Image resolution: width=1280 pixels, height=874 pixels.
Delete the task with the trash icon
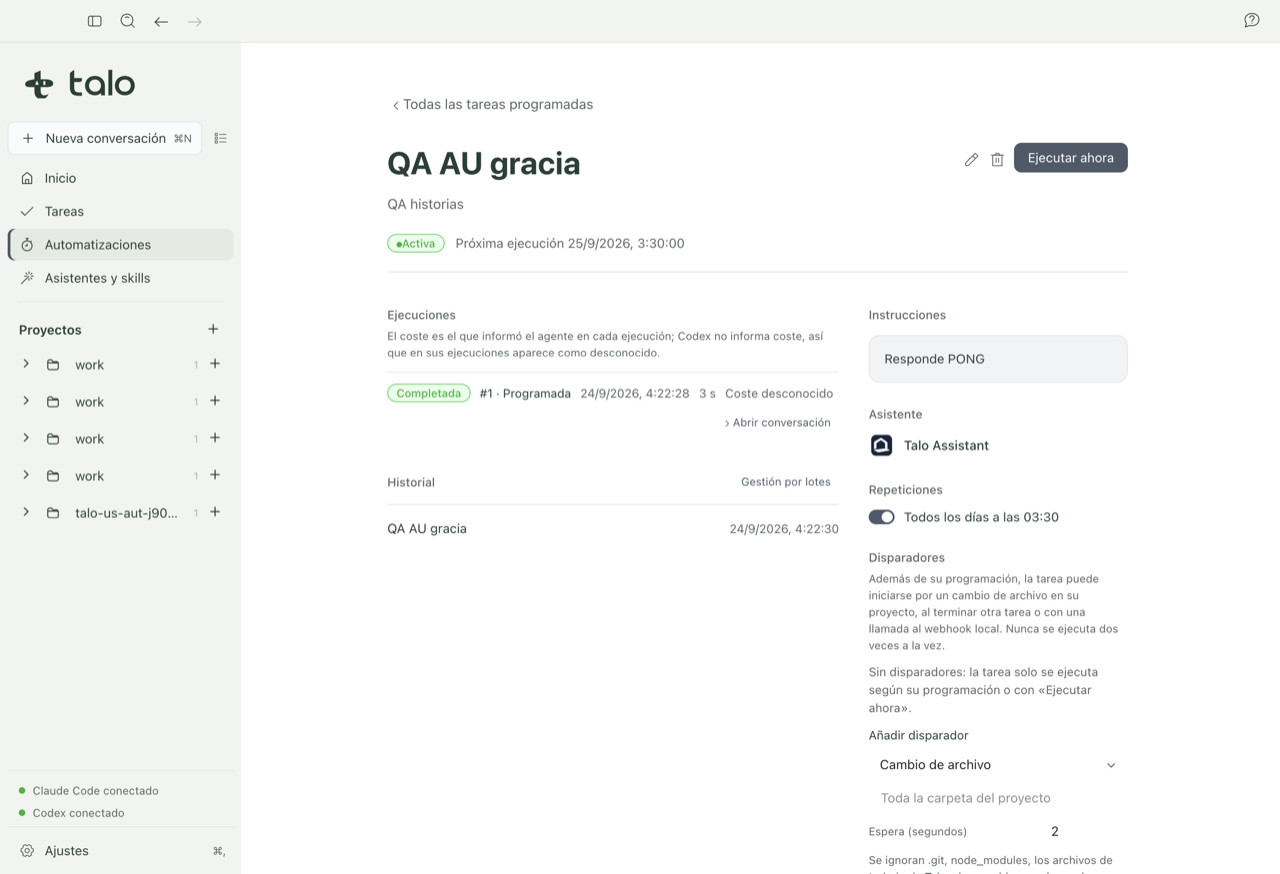click(997, 159)
